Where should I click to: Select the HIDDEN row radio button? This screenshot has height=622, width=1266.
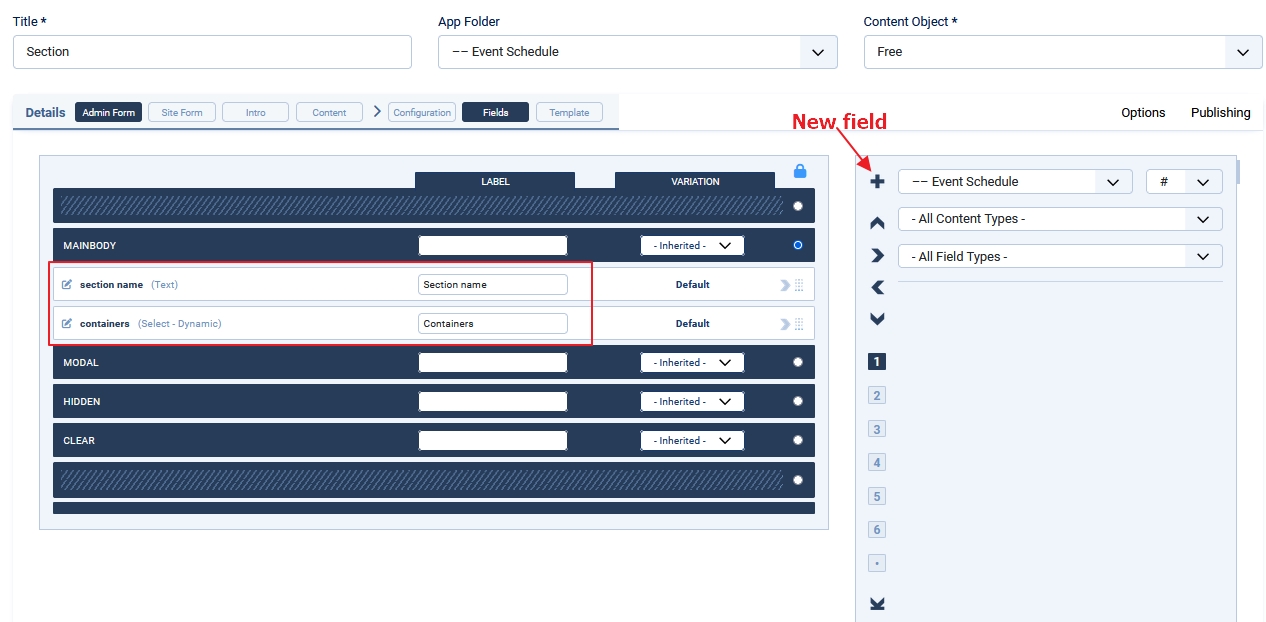pyautogui.click(x=797, y=402)
